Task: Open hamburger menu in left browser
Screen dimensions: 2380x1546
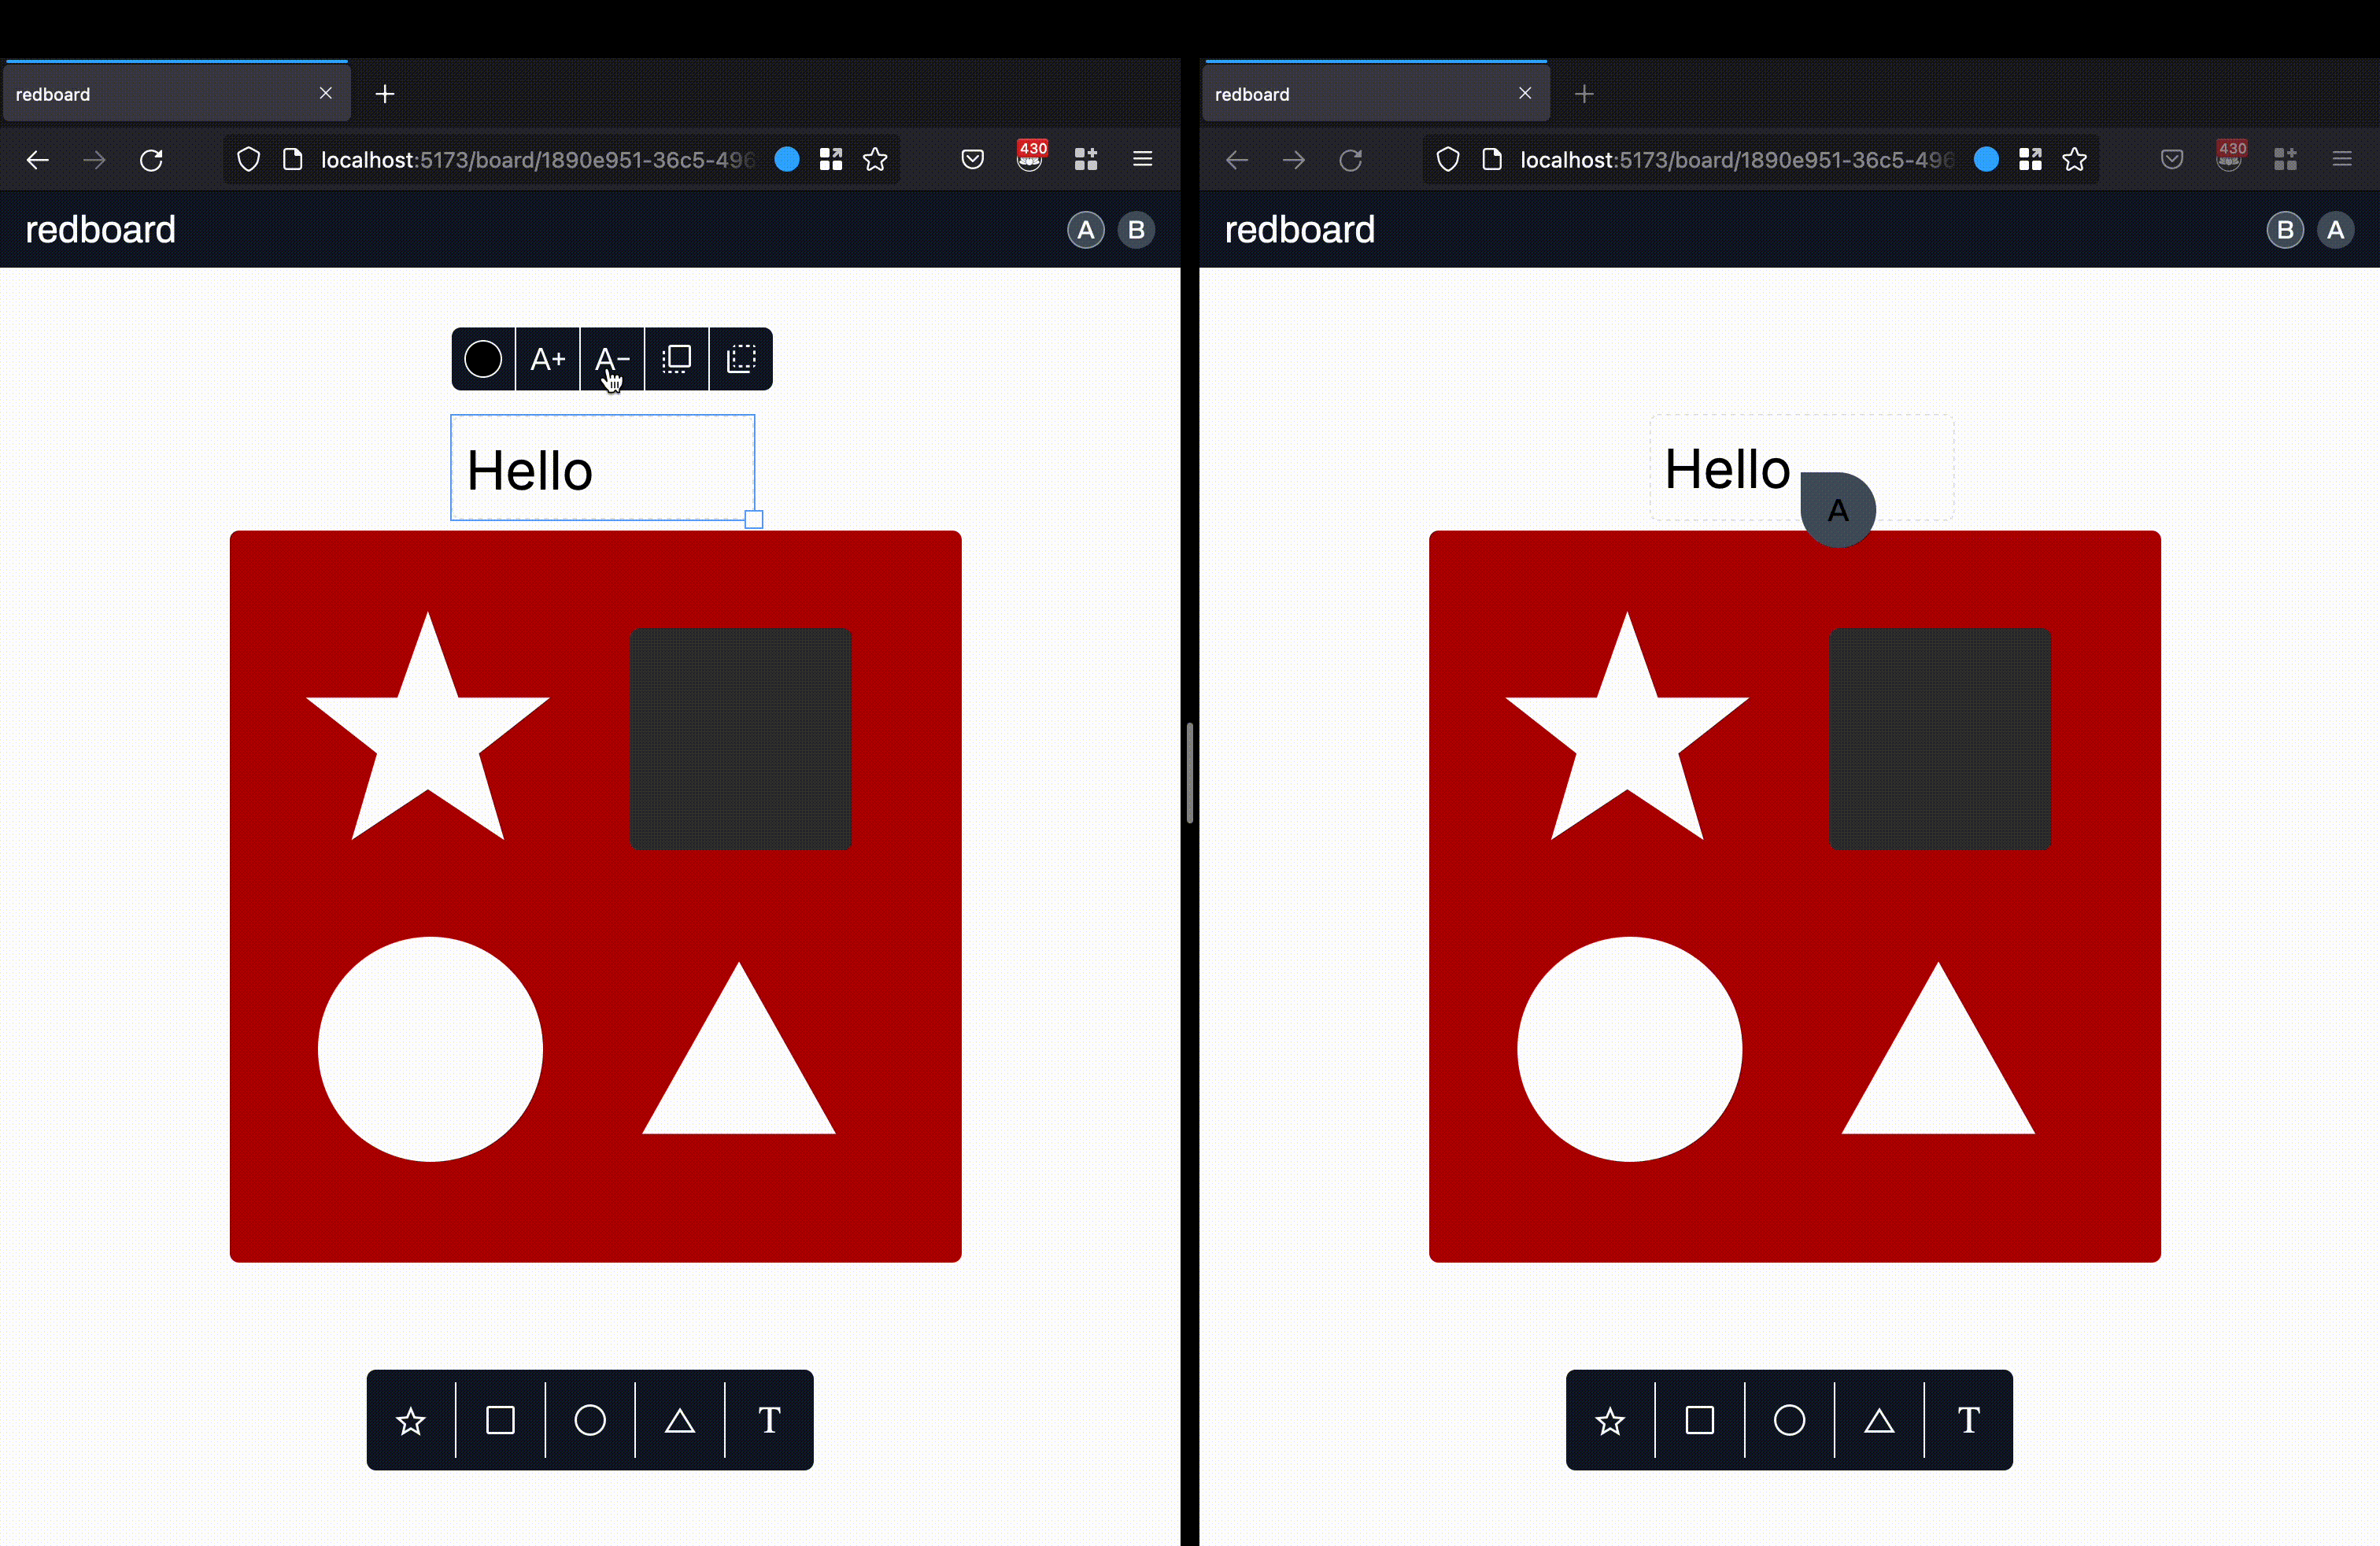Action: [x=1142, y=159]
